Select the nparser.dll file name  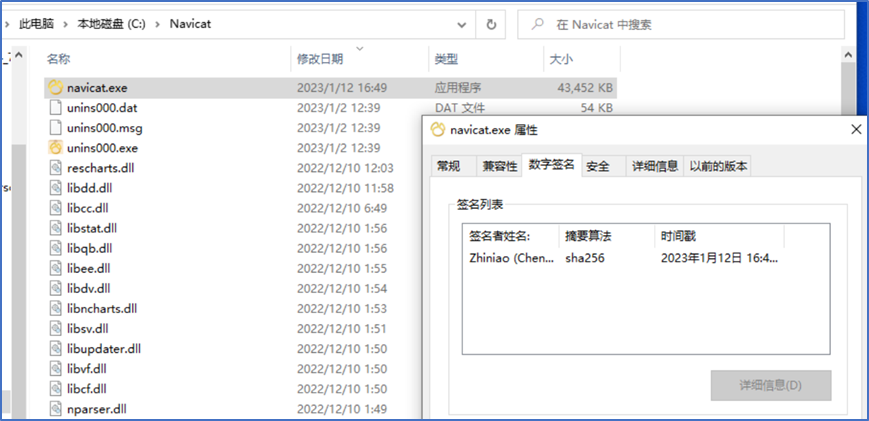(97, 409)
